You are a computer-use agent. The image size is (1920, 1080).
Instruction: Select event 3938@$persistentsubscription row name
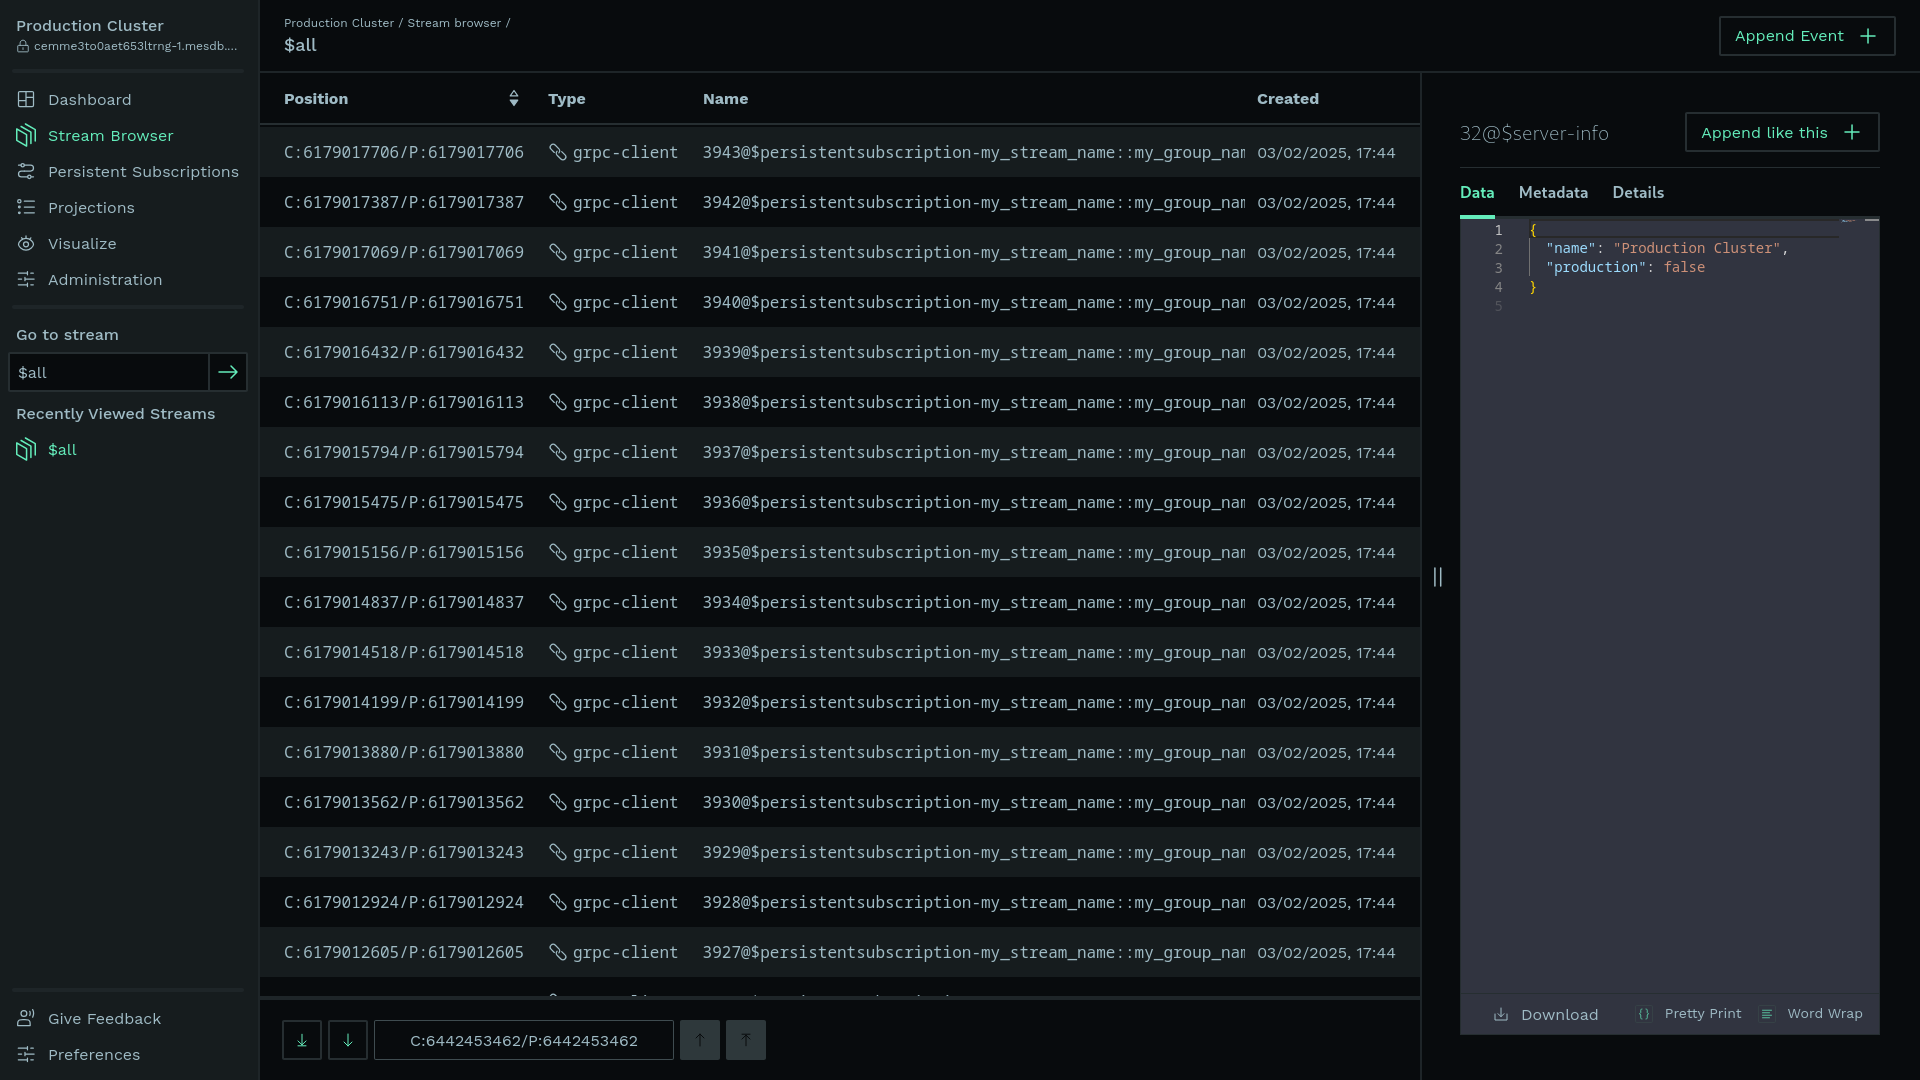click(x=973, y=402)
